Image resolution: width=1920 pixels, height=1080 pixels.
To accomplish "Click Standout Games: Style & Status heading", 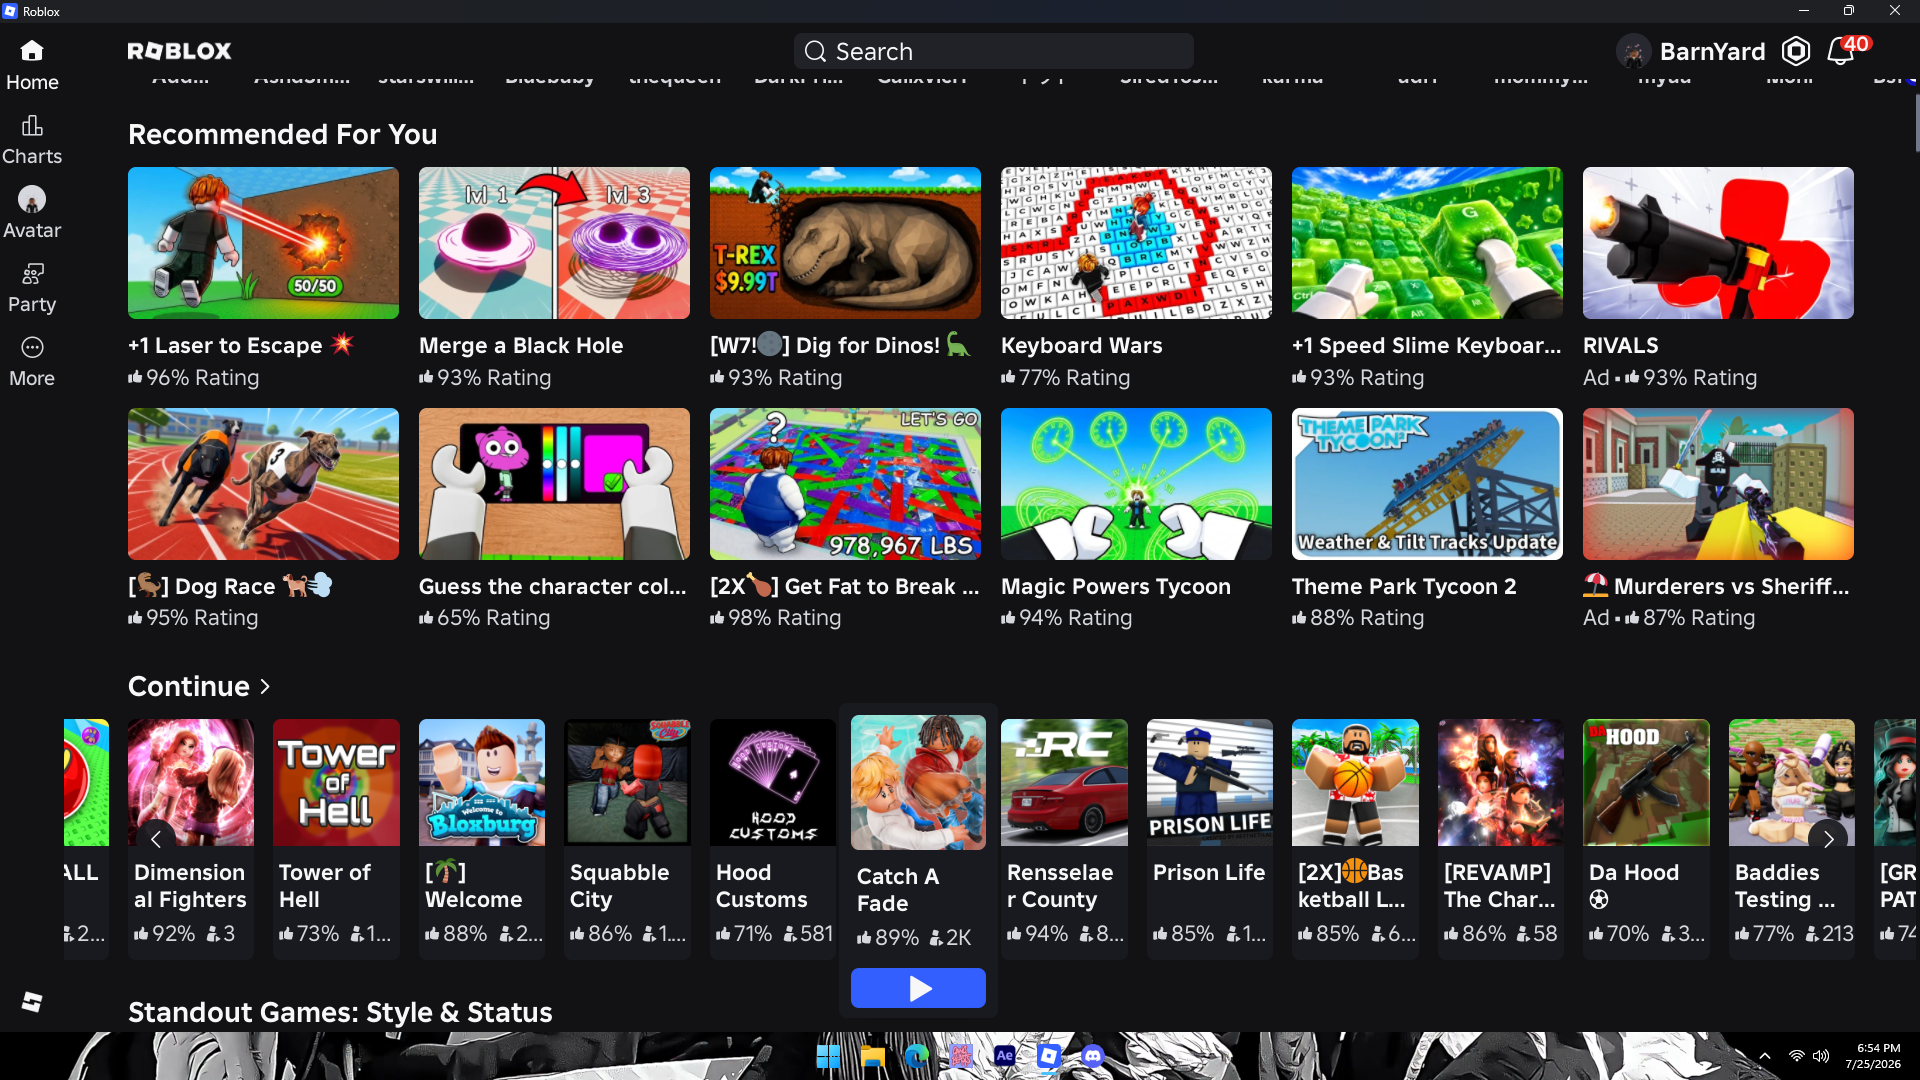I will [x=340, y=1013].
